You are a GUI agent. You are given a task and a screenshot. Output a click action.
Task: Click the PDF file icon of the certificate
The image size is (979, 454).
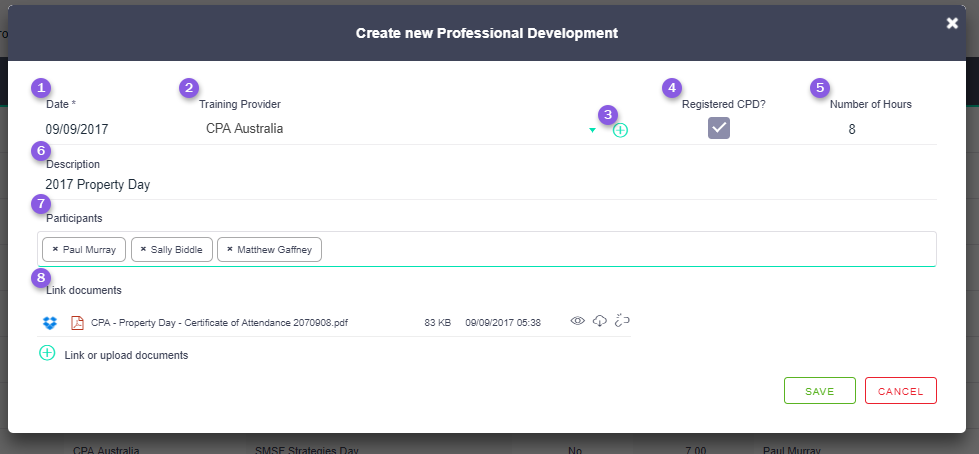(77, 322)
